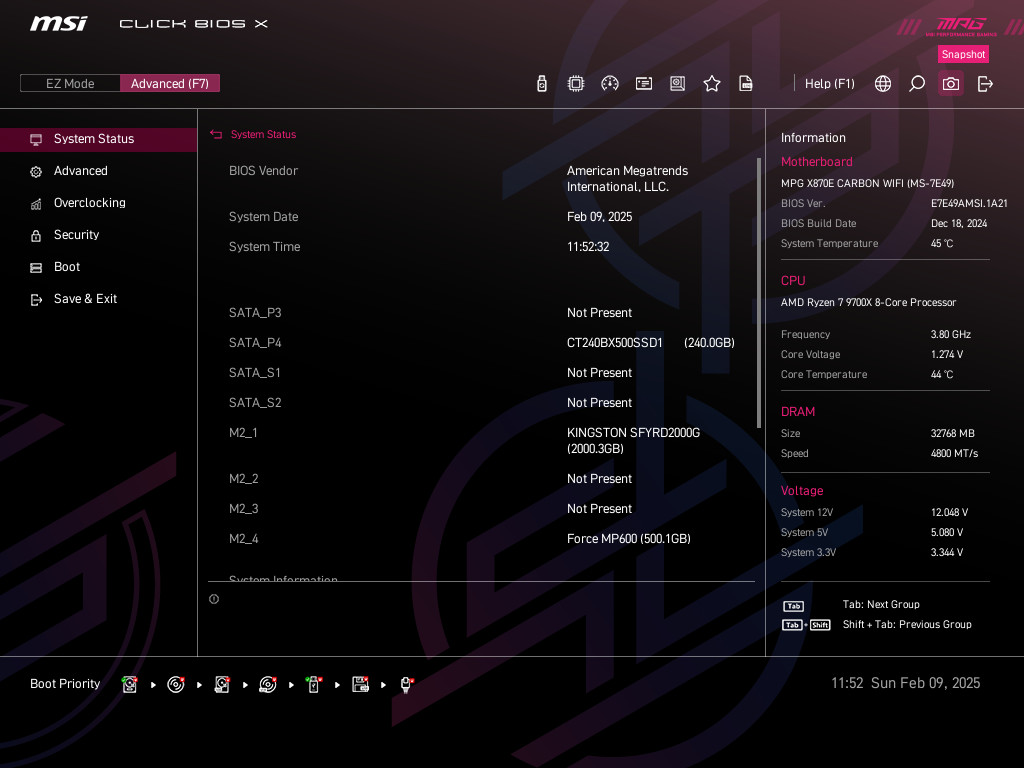Open the speedometer performance icon
Screen dimensions: 1024x768
(610, 84)
